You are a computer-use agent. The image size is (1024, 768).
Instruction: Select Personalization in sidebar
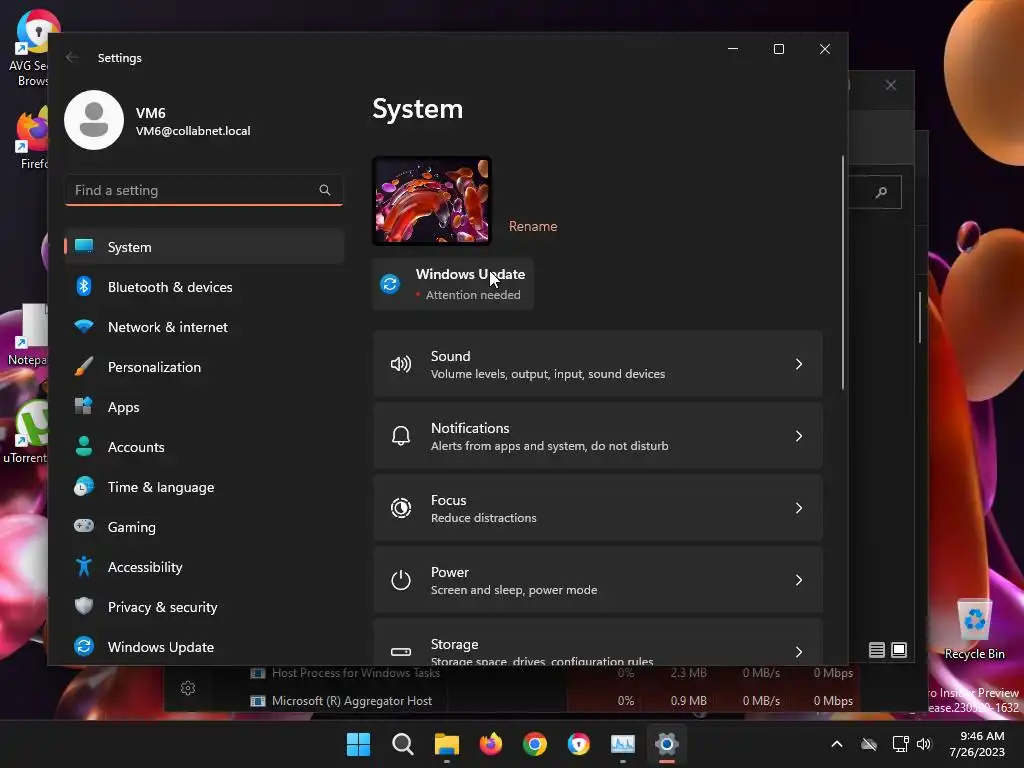(x=204, y=367)
